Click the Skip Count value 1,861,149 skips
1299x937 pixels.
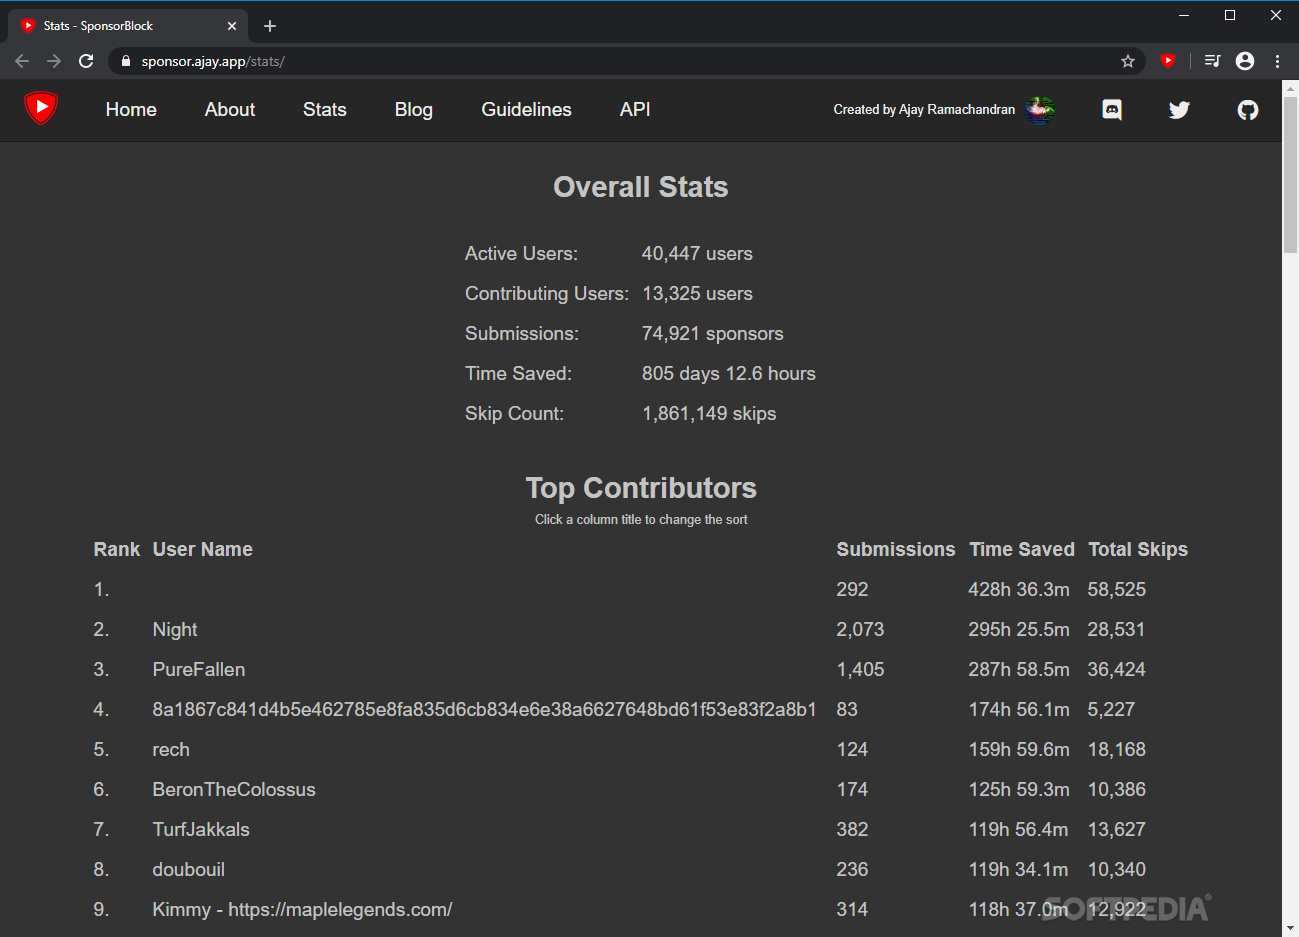click(x=708, y=414)
